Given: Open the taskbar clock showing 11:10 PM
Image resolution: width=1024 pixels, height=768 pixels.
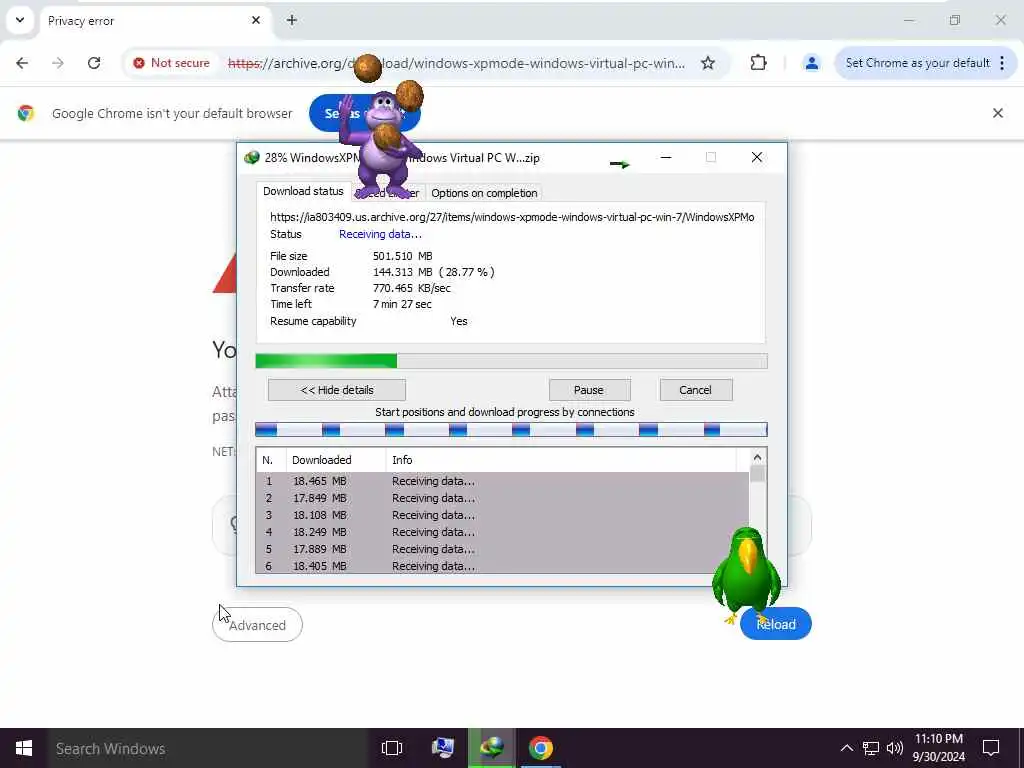Looking at the screenshot, I should (938, 748).
